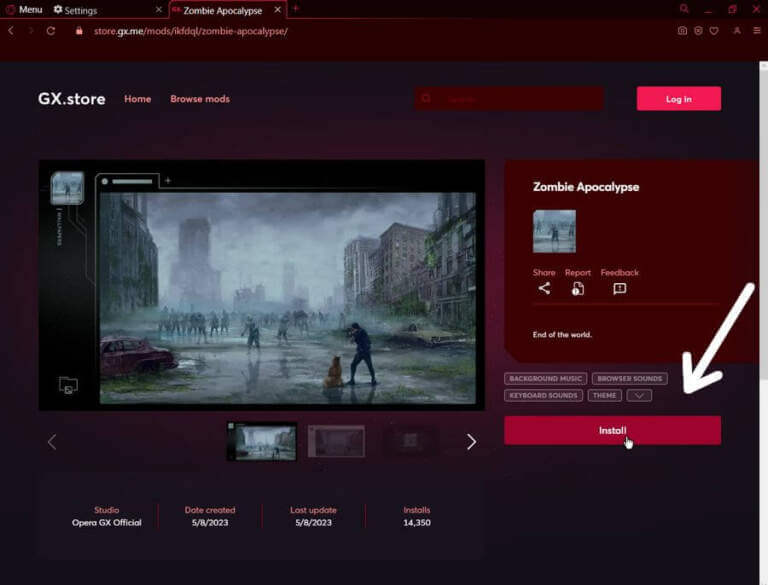Click the Last update 5/8/2023 value
The width and height of the screenshot is (768, 585).
click(313, 523)
